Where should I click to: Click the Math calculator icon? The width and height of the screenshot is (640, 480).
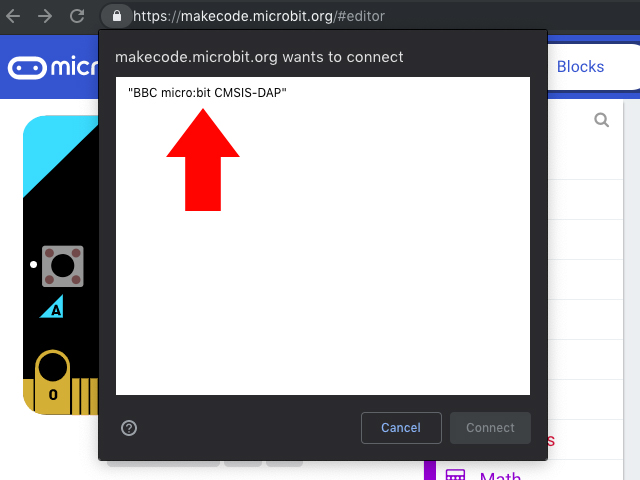(x=455, y=475)
